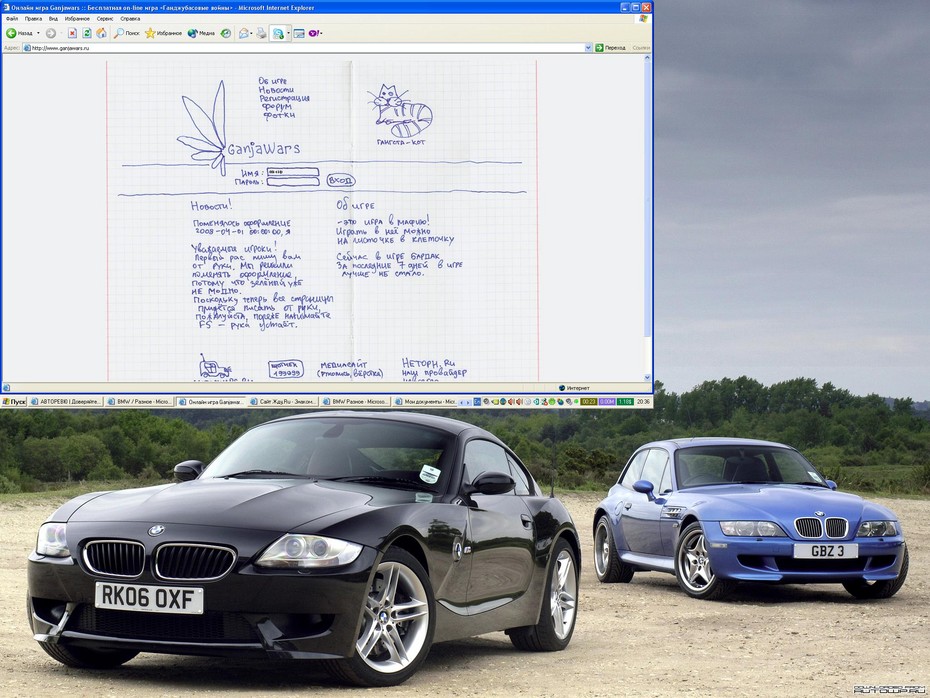Open the Справка menu
The width and height of the screenshot is (930, 698).
click(x=130, y=19)
